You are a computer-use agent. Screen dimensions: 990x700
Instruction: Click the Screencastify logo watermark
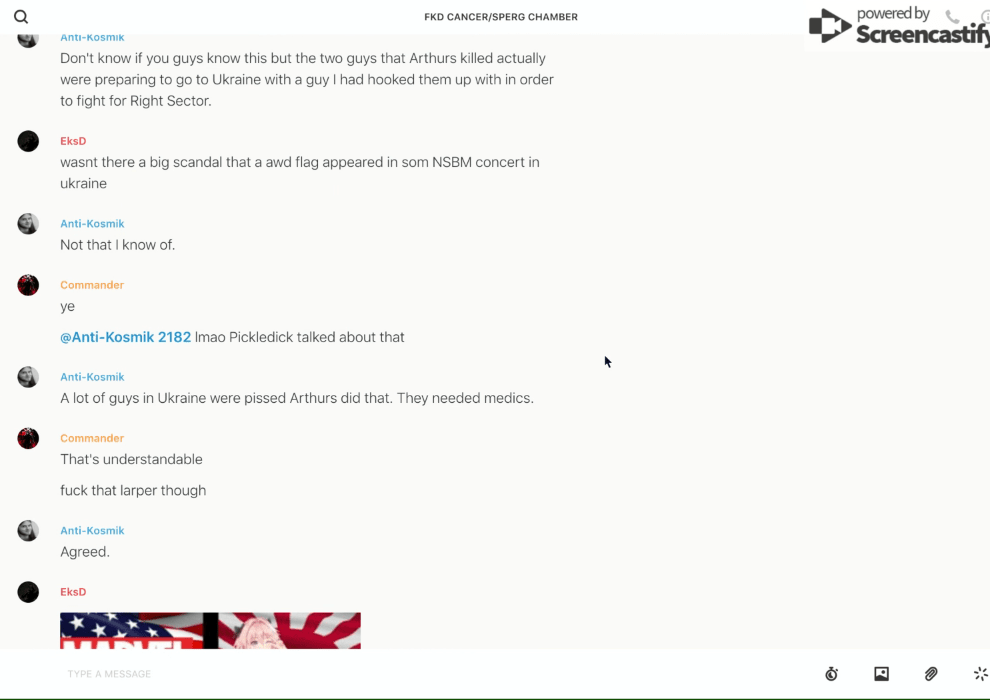pyautogui.click(x=899, y=26)
